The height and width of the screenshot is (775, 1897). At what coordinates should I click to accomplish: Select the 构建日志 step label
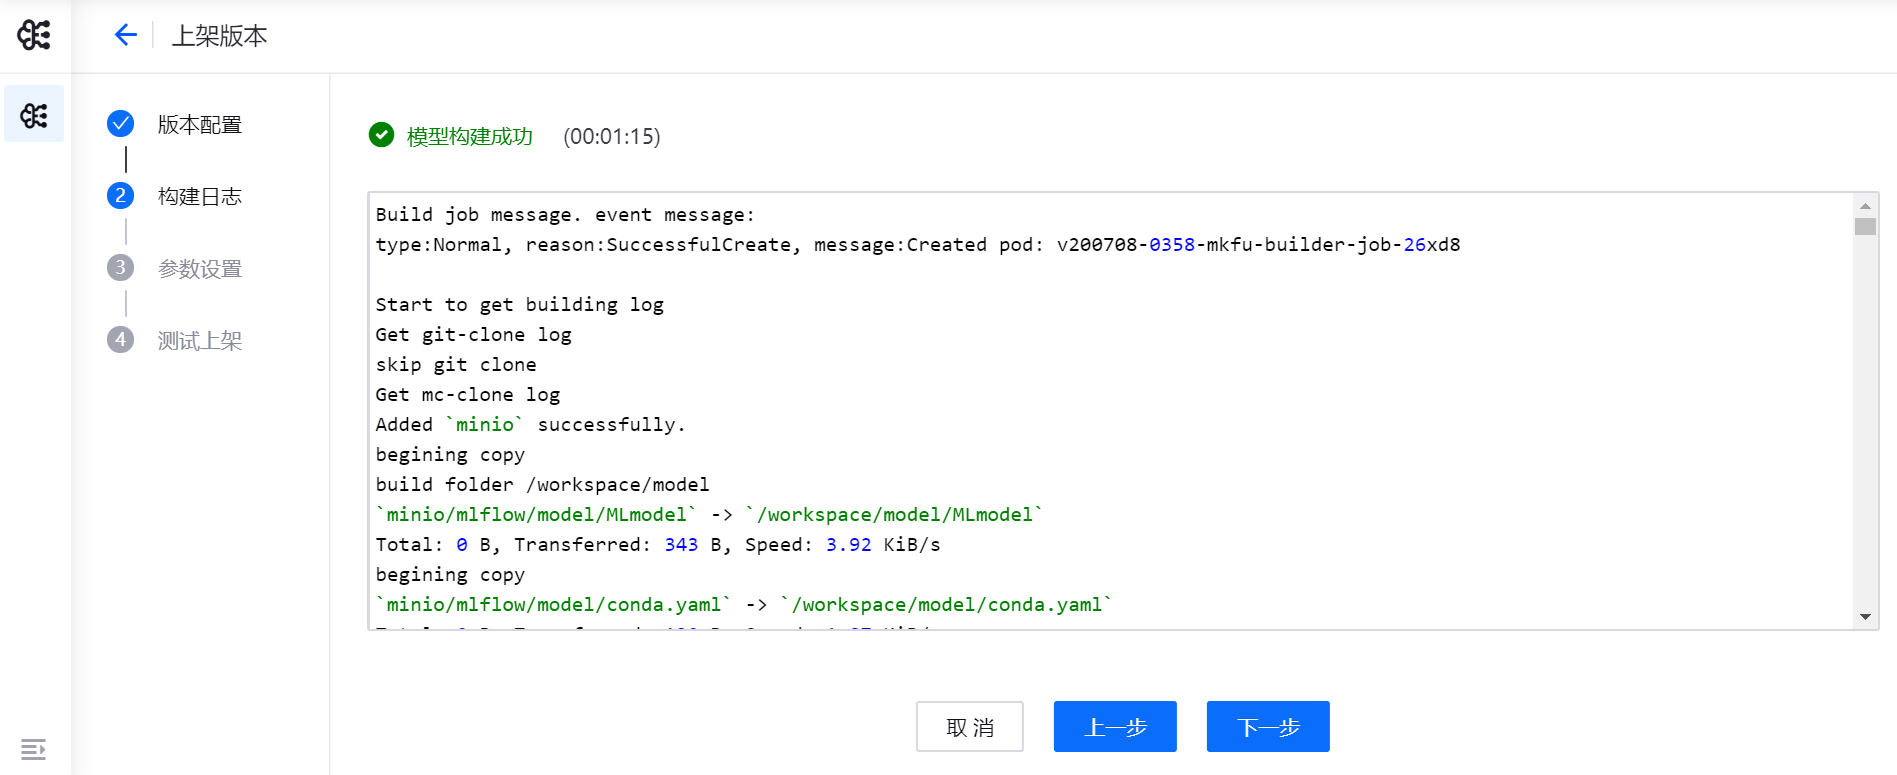pyautogui.click(x=200, y=197)
